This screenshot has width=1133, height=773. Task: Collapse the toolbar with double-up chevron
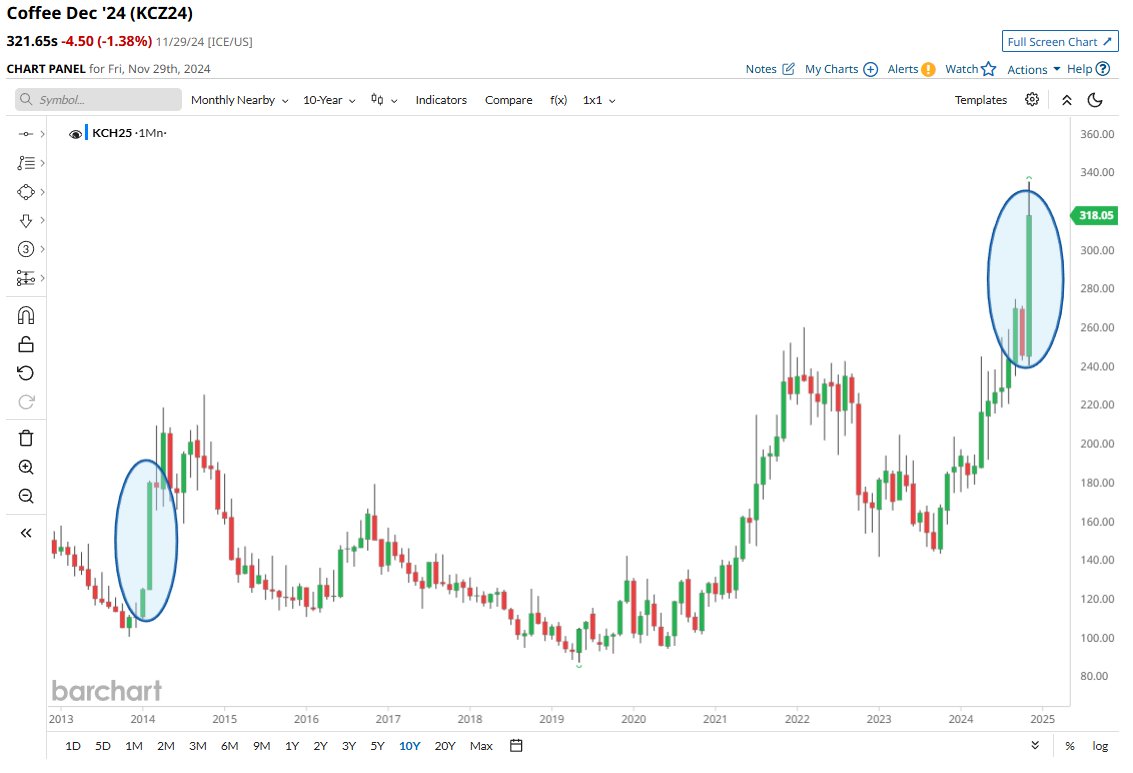(1067, 100)
